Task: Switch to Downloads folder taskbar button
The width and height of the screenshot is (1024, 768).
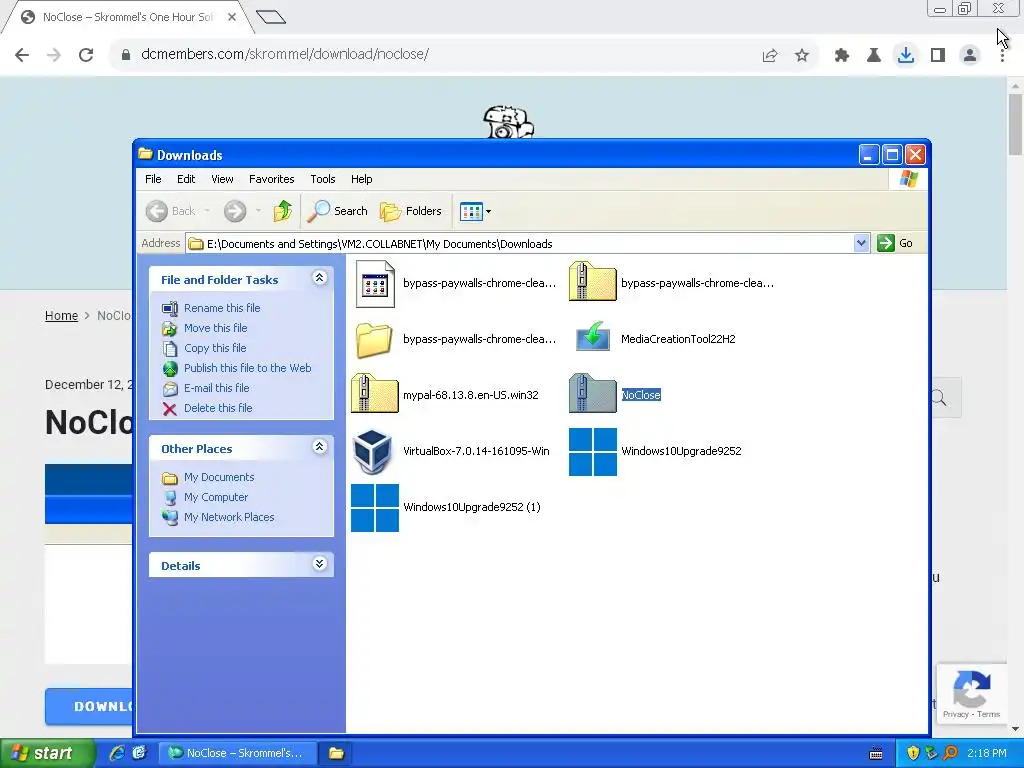Action: click(336, 753)
